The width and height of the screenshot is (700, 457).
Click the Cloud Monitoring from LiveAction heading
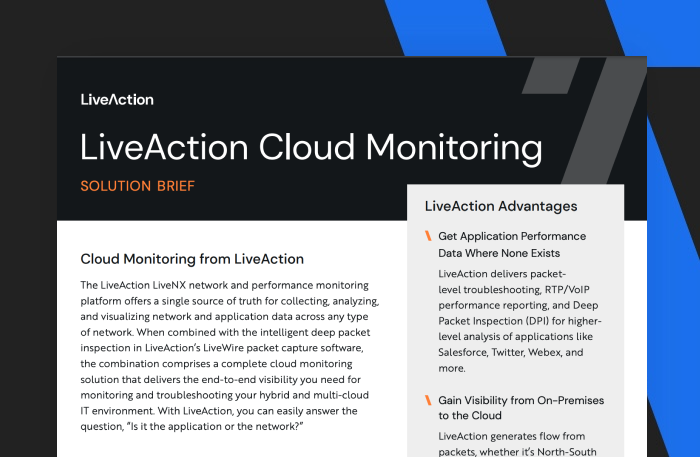[192, 259]
